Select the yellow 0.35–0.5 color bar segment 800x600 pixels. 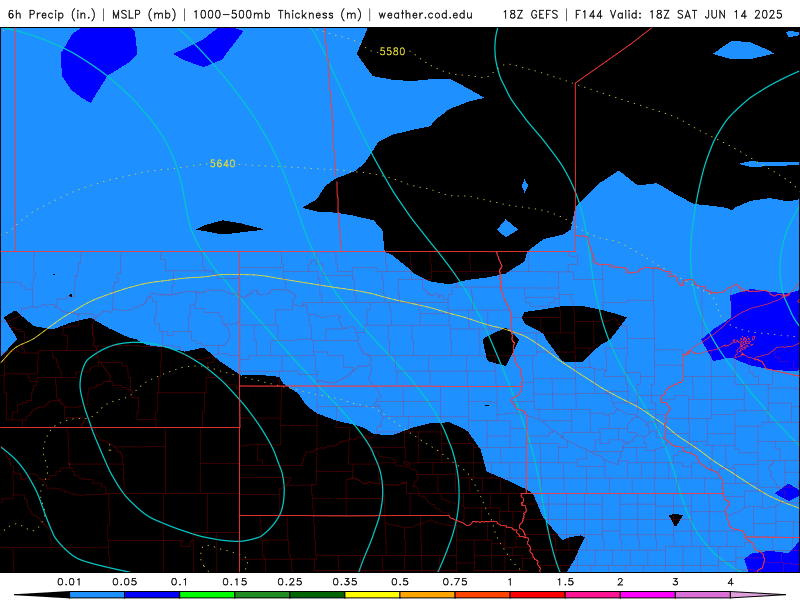[372, 595]
